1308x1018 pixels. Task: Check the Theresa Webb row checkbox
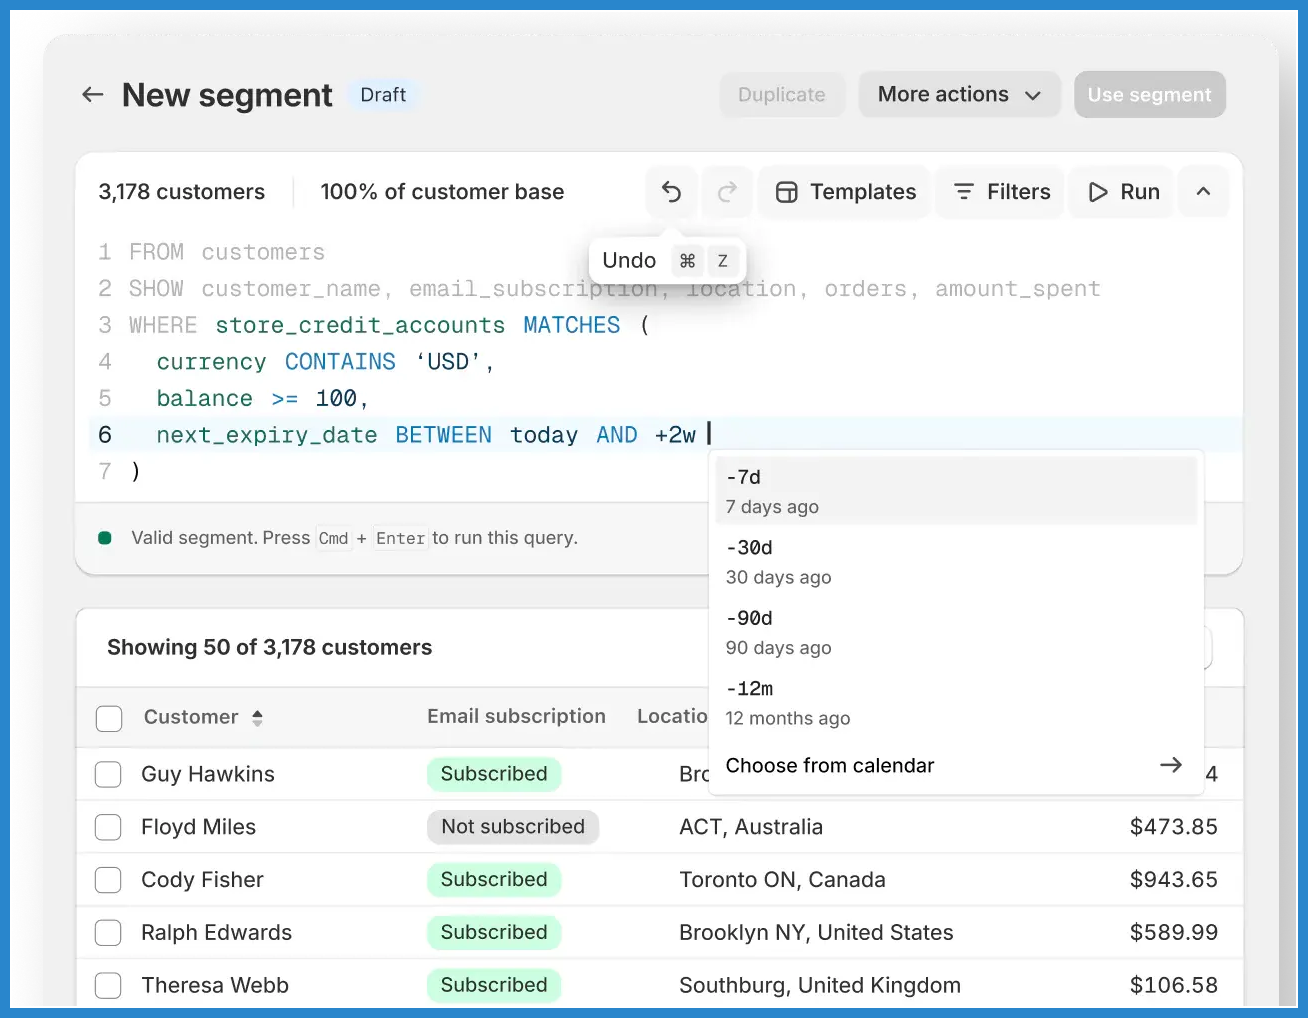[108, 985]
